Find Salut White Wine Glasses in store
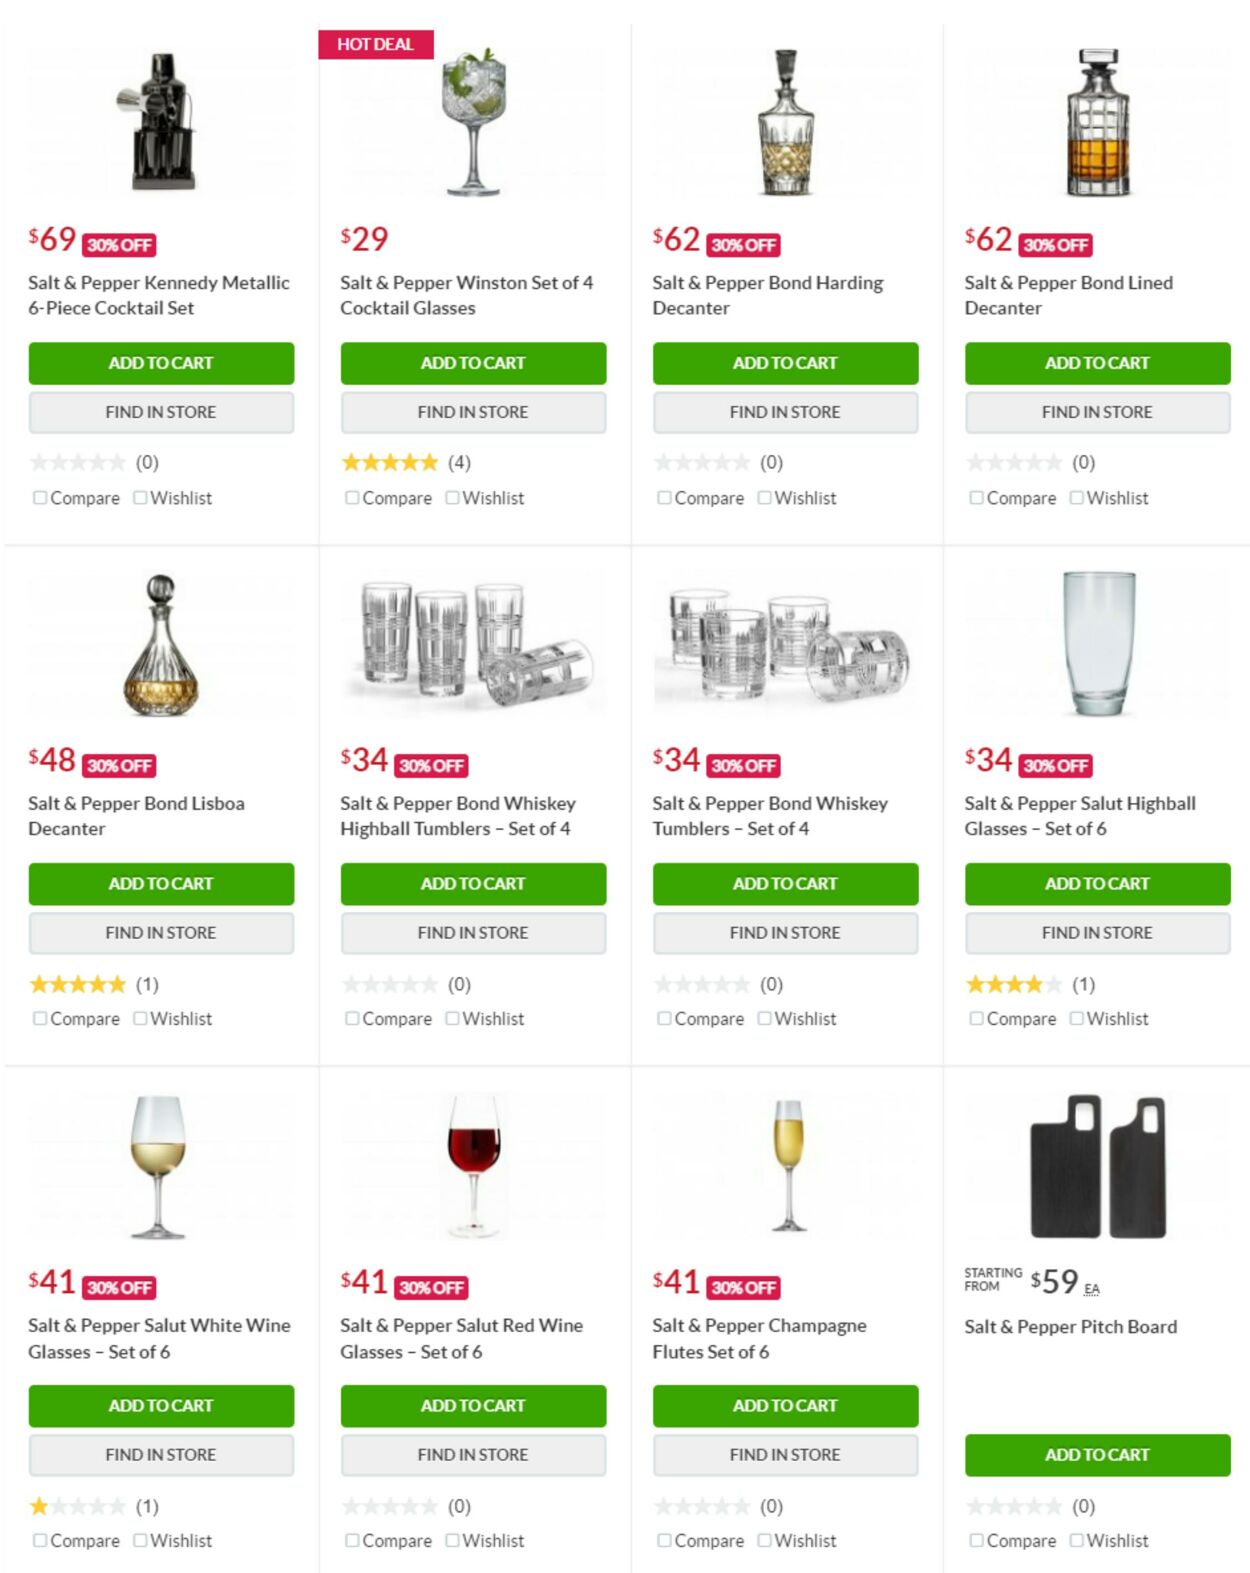1250x1573 pixels. [161, 1455]
